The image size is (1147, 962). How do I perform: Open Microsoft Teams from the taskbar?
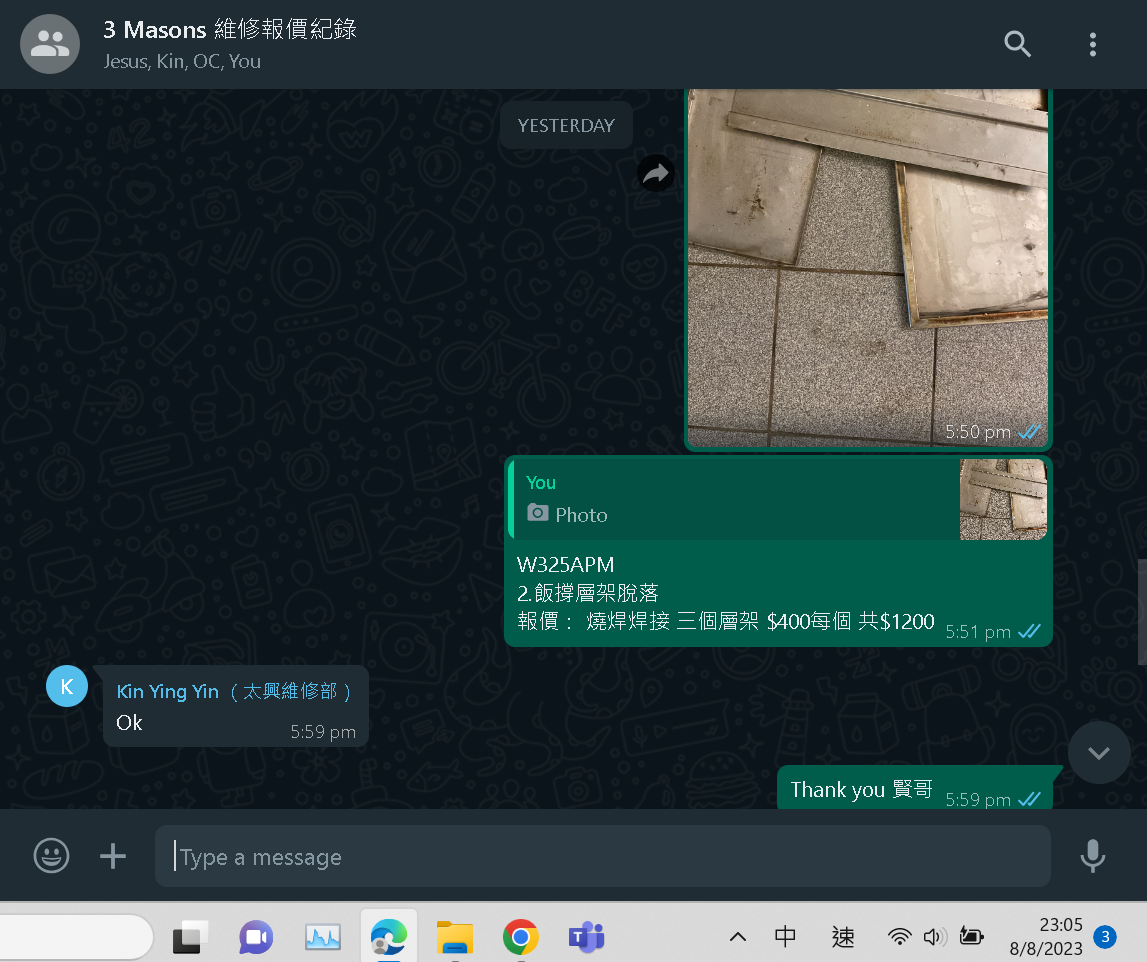(x=587, y=936)
